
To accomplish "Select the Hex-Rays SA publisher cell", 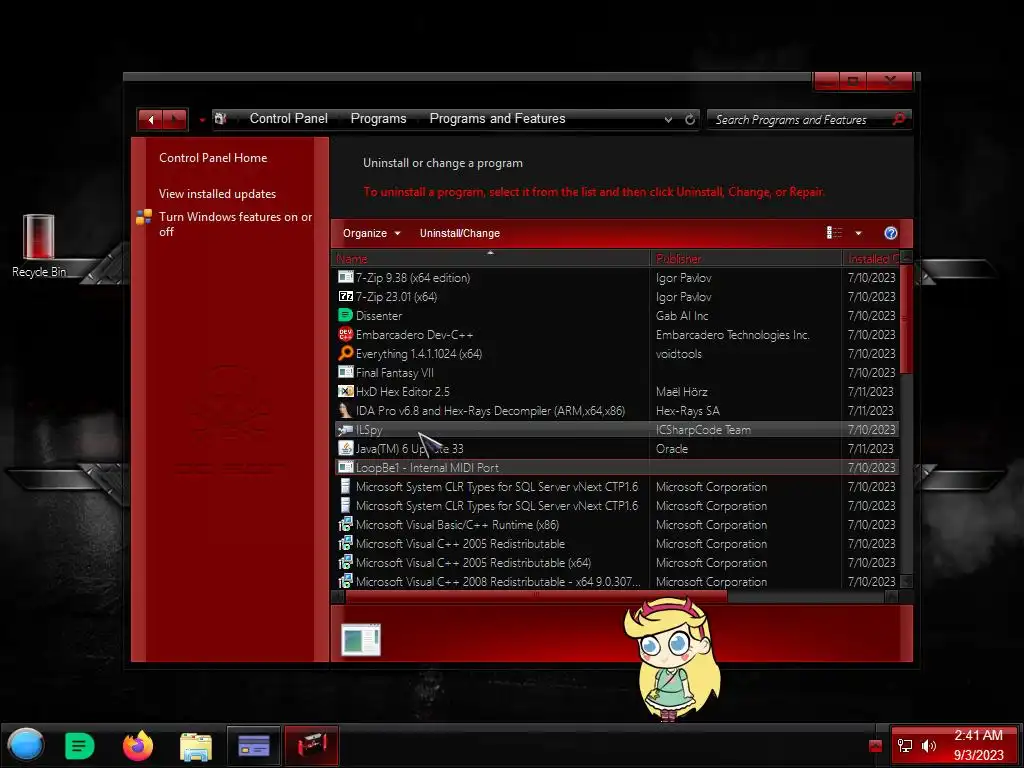I will (x=688, y=410).
